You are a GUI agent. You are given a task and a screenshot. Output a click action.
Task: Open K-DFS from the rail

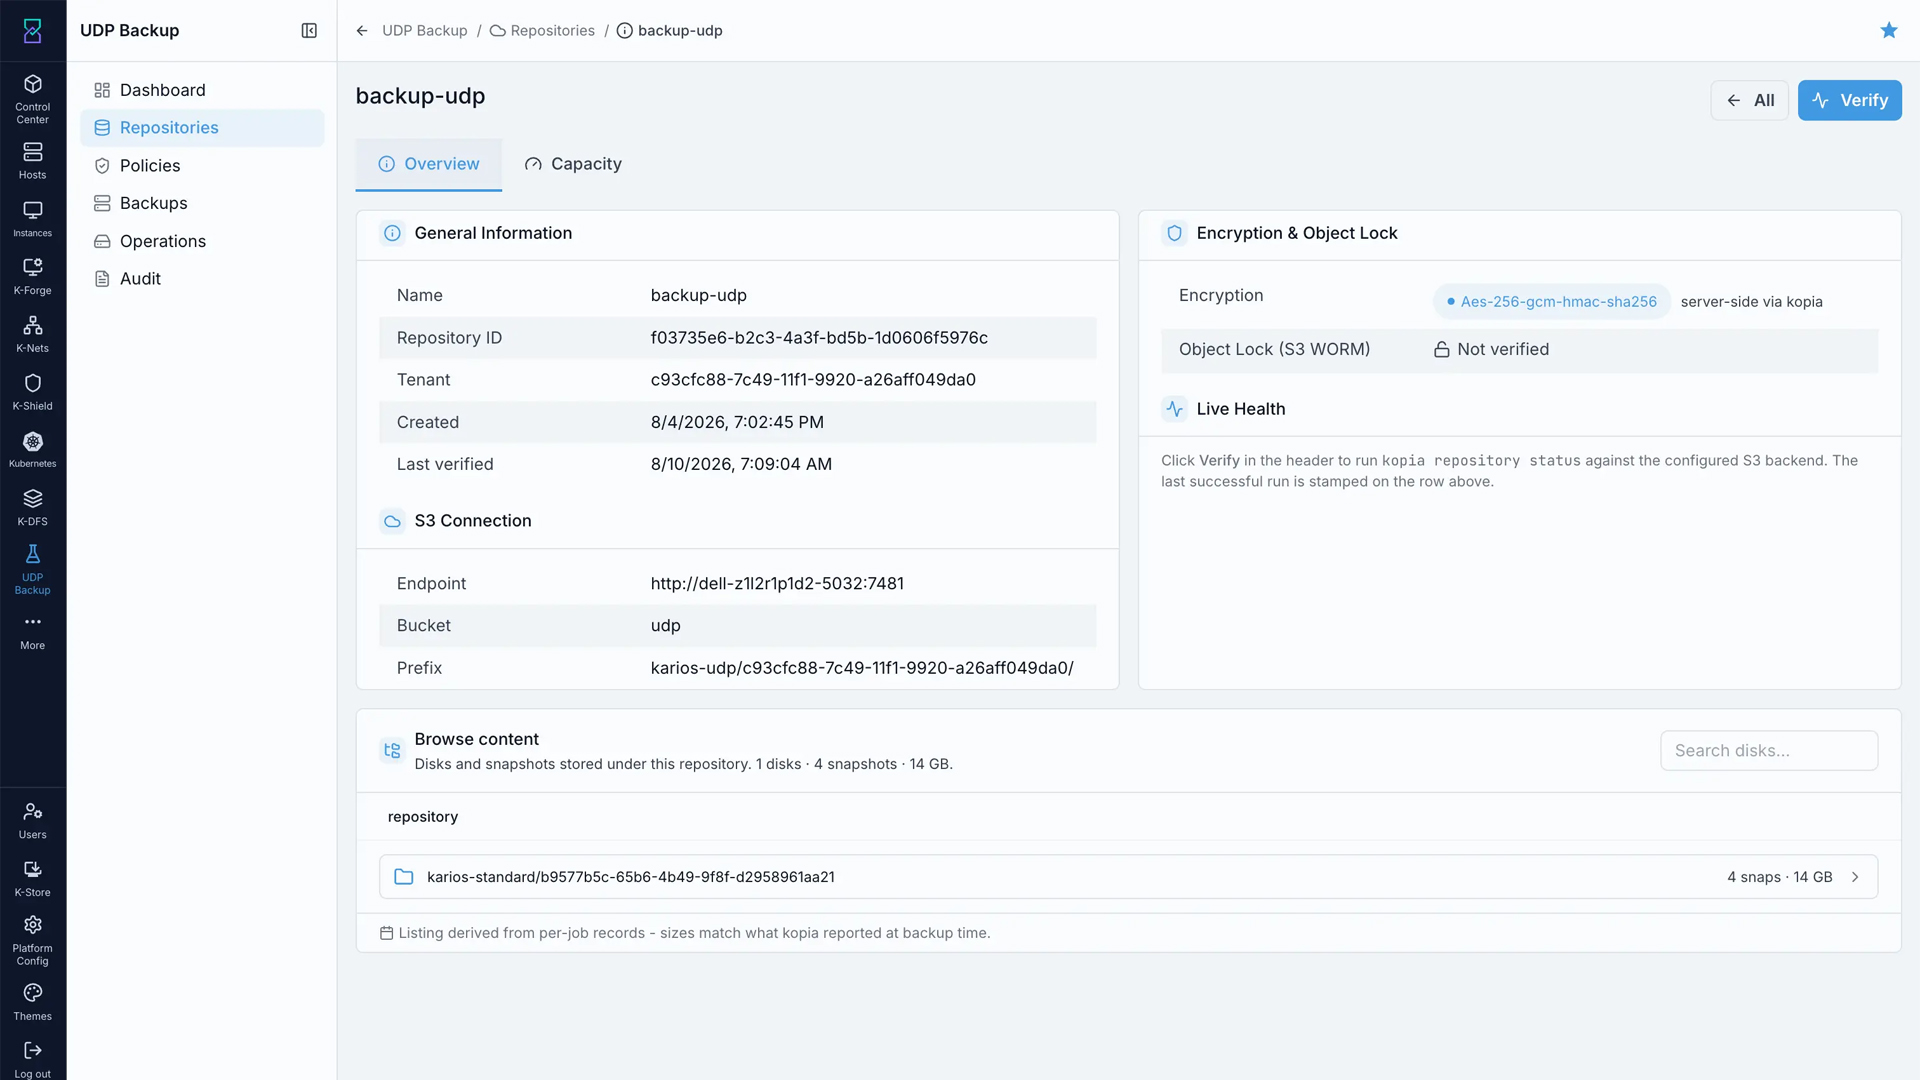coord(33,507)
